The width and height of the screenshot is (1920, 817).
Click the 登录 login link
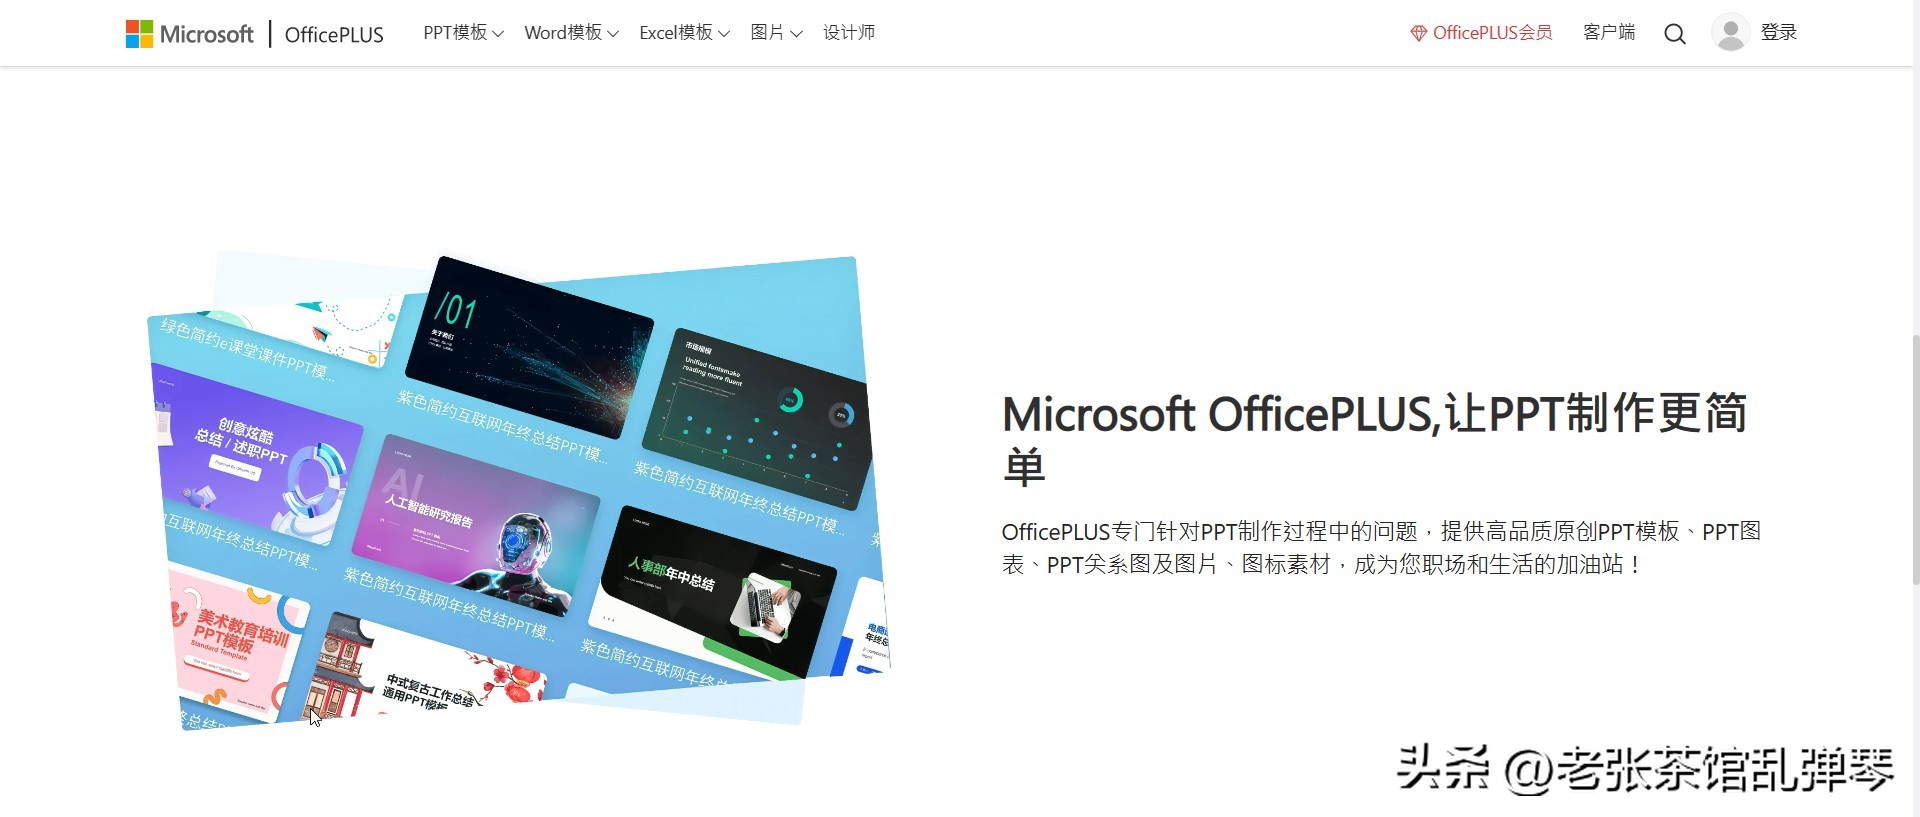(x=1778, y=33)
